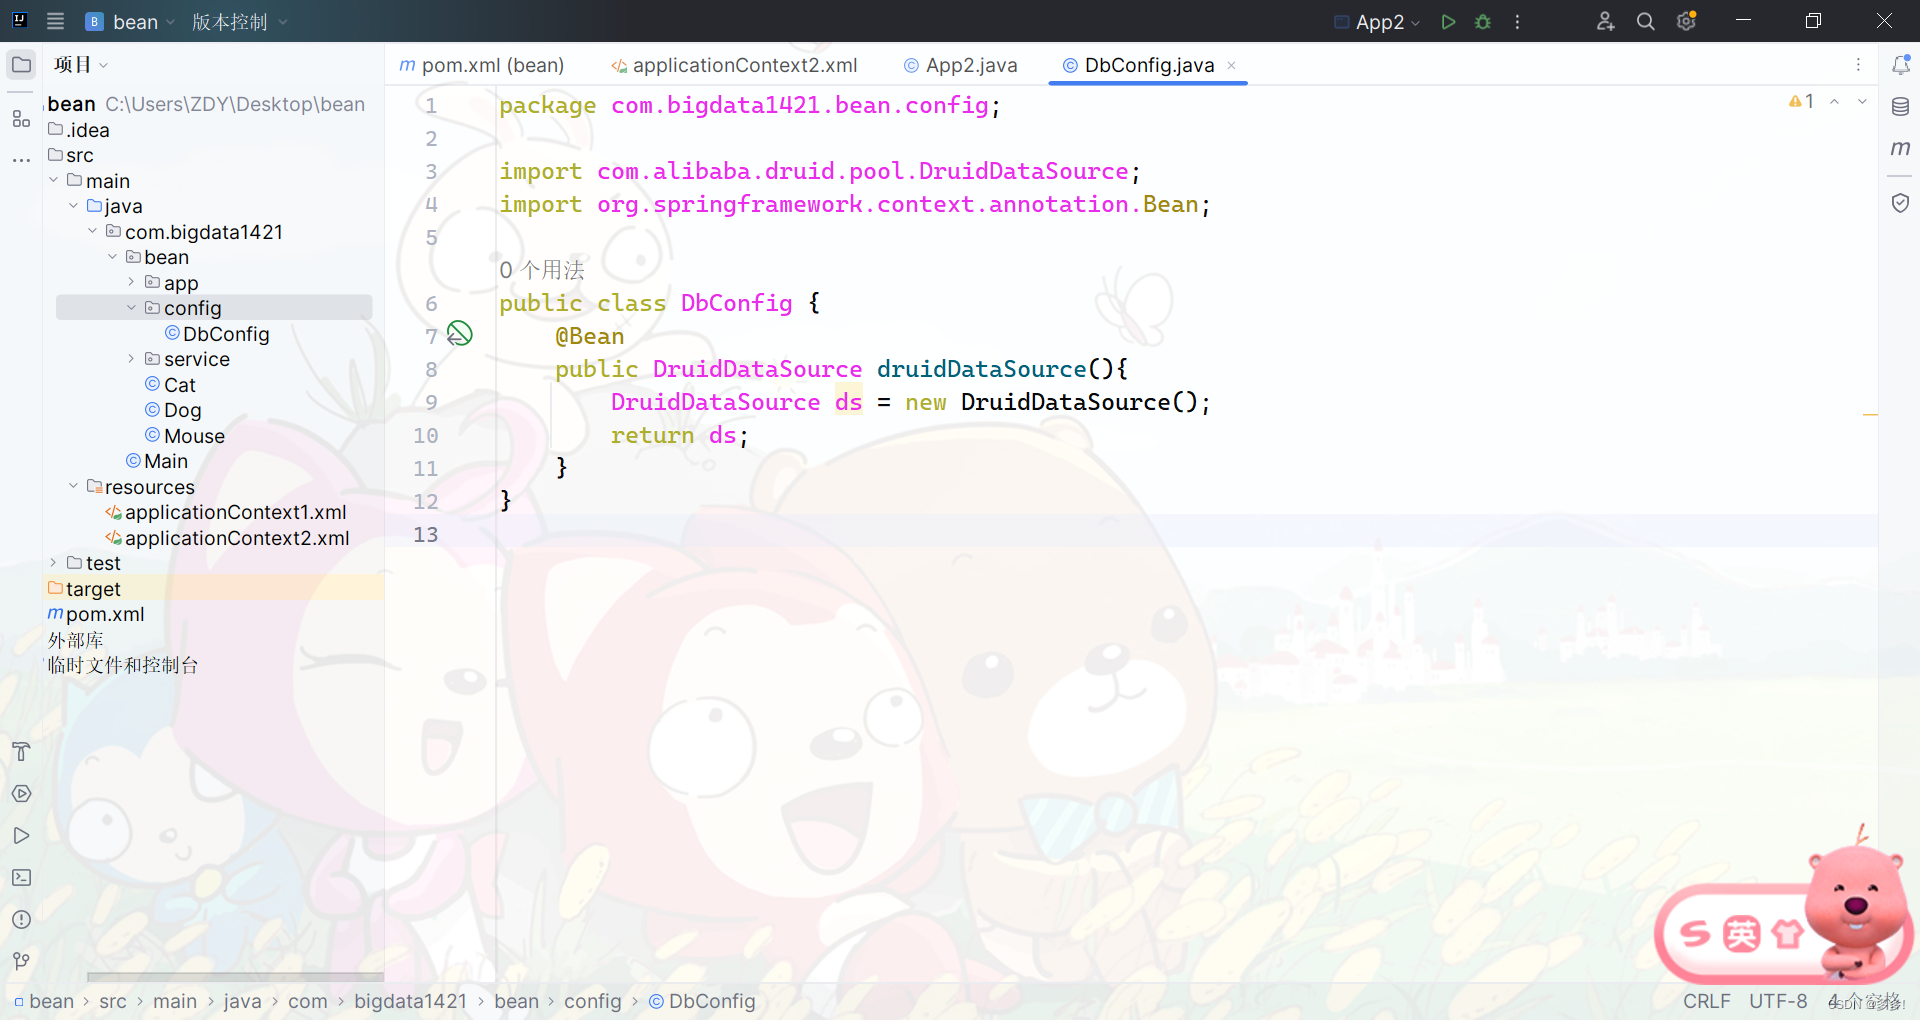Image resolution: width=1920 pixels, height=1020 pixels.
Task: Open the Problems tool window
Action: (x=21, y=920)
